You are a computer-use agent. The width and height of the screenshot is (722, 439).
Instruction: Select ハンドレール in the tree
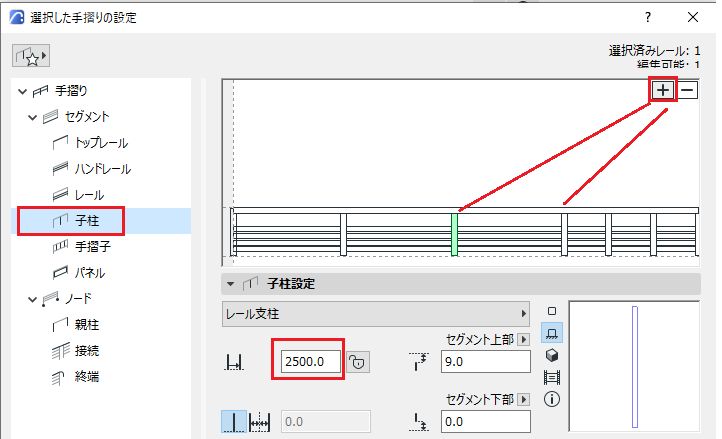(x=103, y=169)
